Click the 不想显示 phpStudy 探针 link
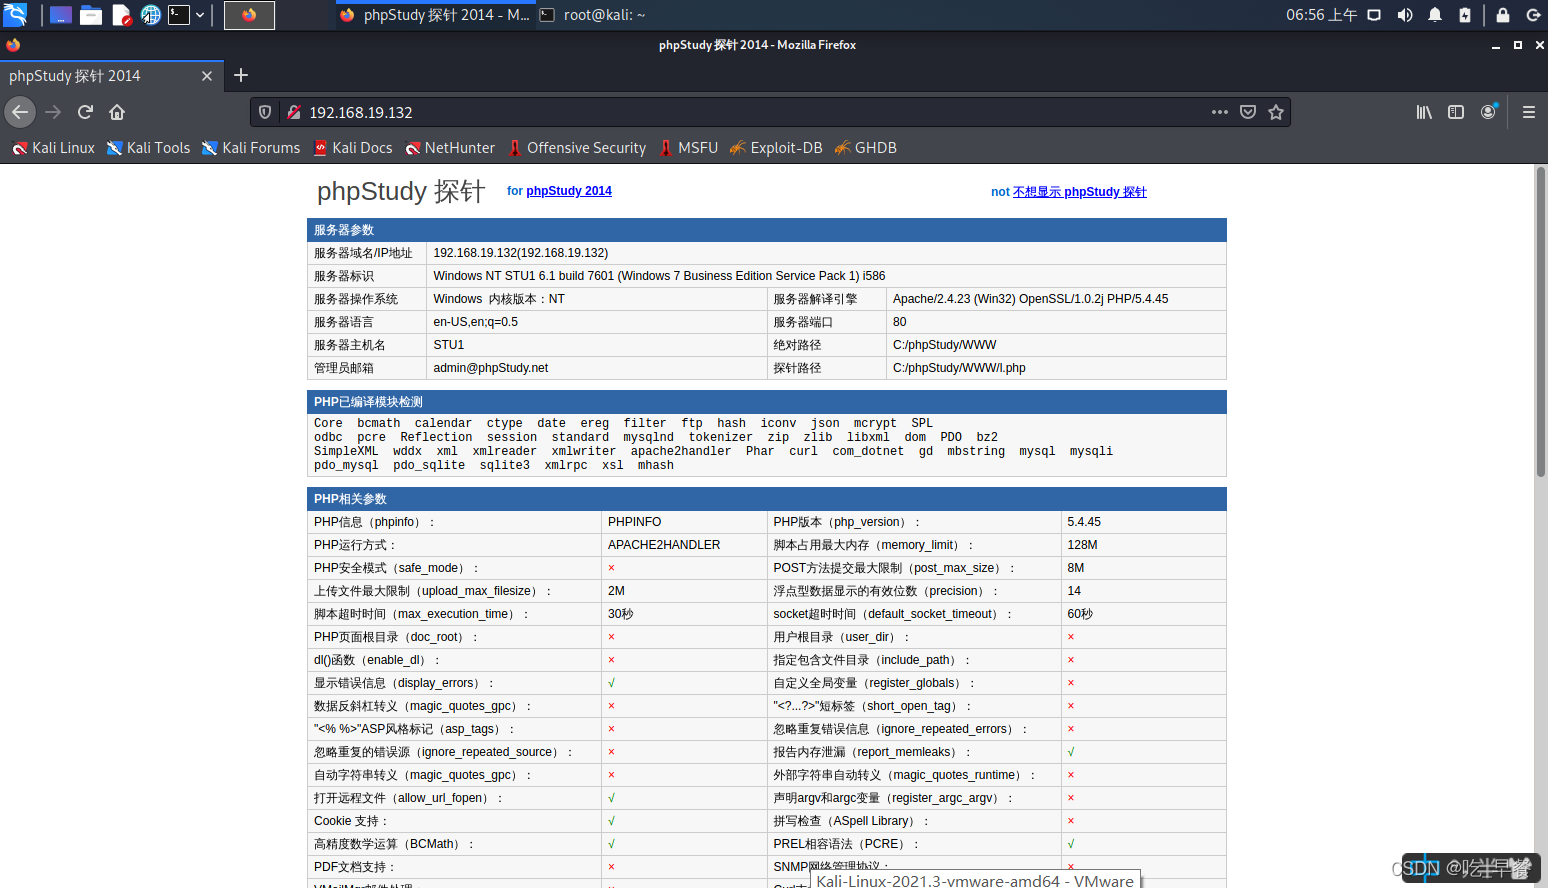The height and width of the screenshot is (888, 1548). point(1080,192)
